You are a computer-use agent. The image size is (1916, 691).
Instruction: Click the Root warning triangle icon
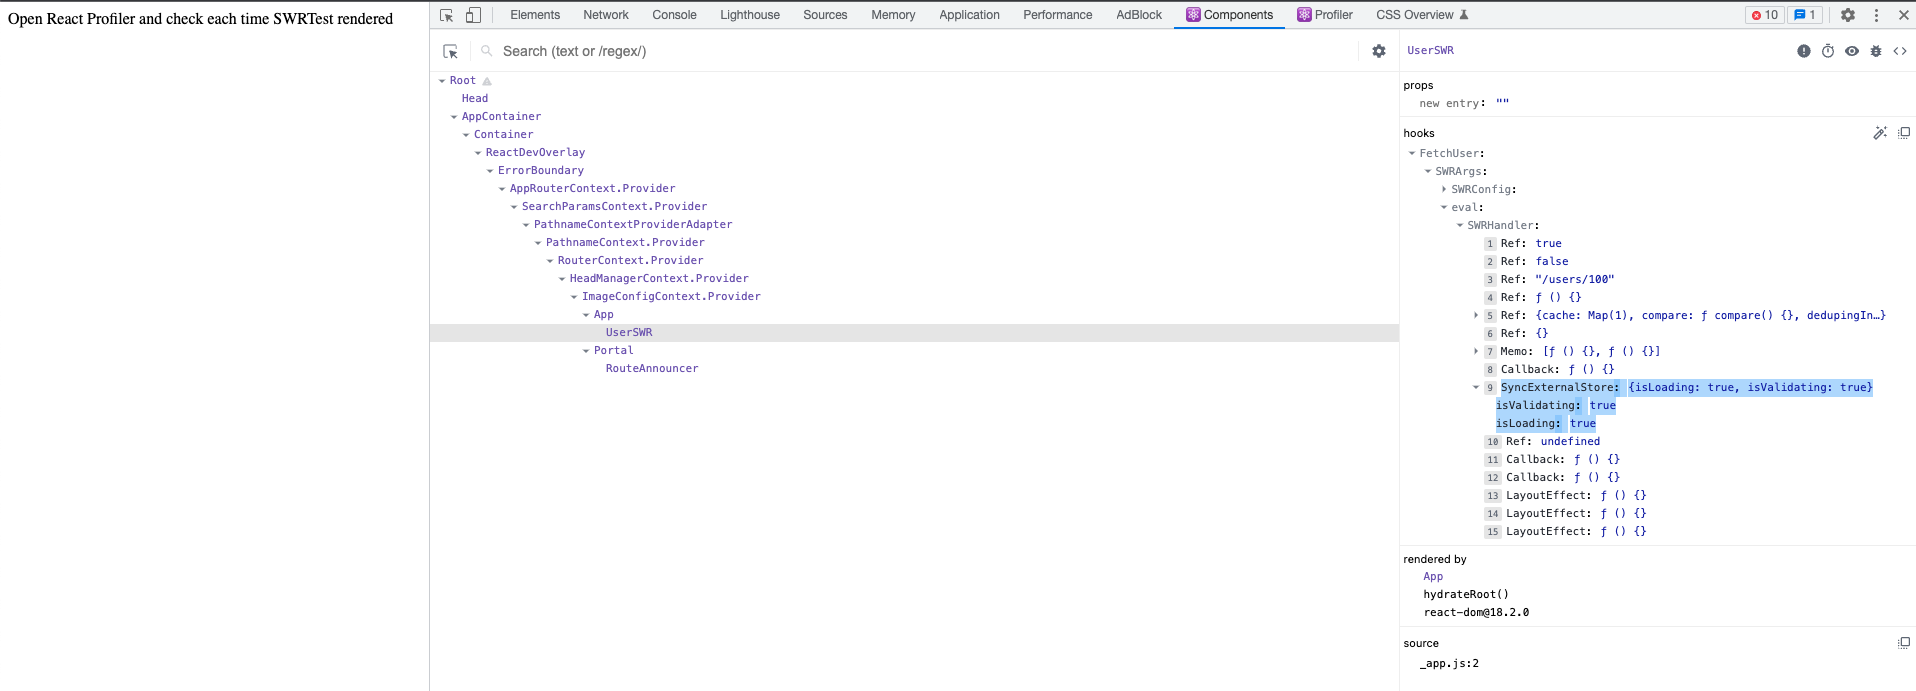click(x=487, y=81)
